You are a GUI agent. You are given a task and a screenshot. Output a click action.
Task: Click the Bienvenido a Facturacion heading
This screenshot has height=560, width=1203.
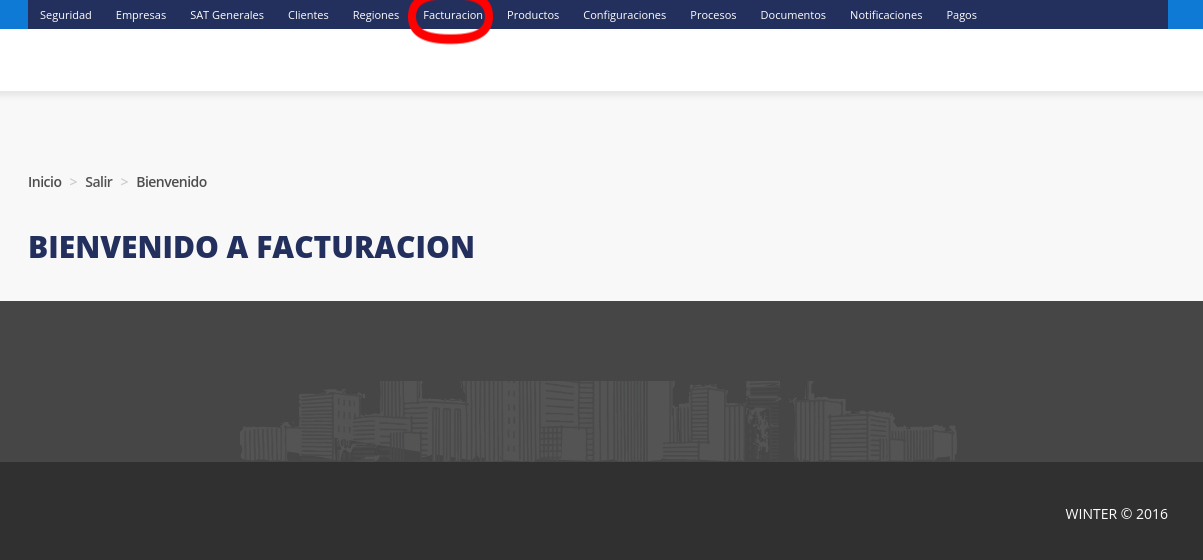(251, 247)
